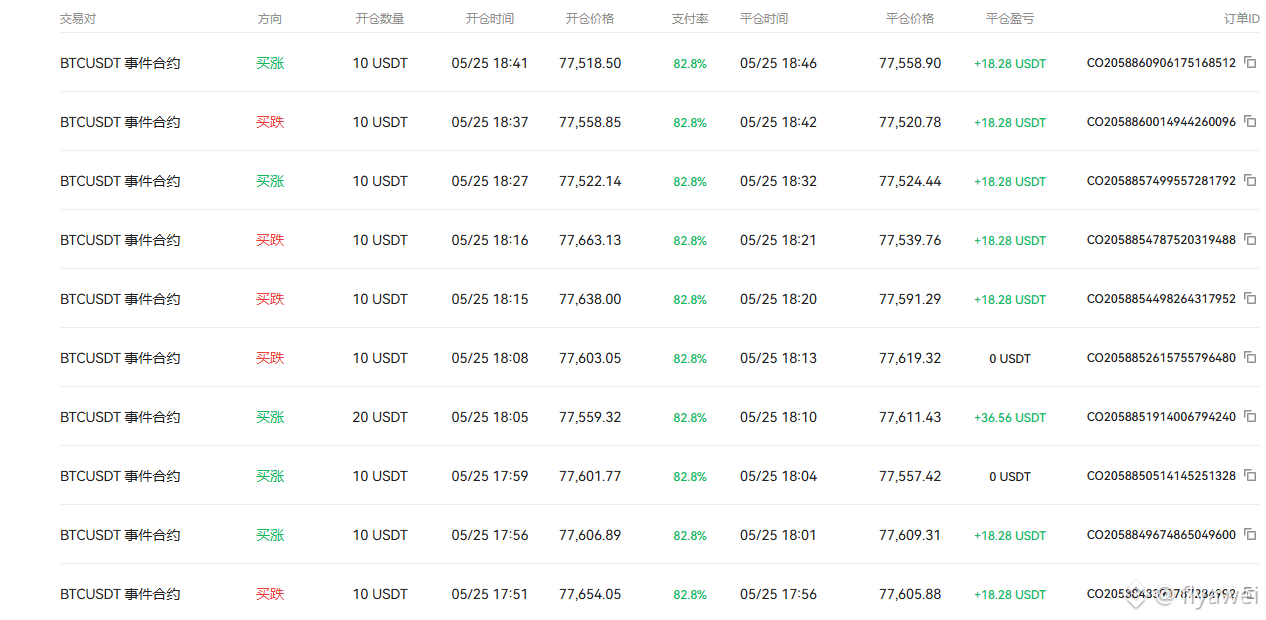Copy order ID ending 260096
Screen dimensions: 1266x620
click(x=1250, y=121)
